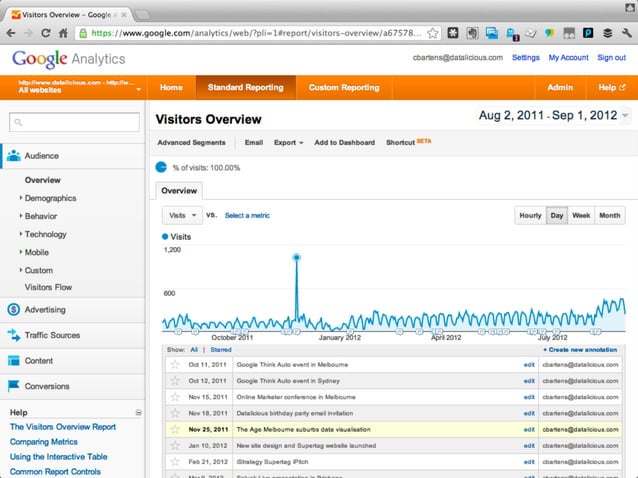Go to the Home tab
The height and width of the screenshot is (478, 638).
pyautogui.click(x=171, y=88)
